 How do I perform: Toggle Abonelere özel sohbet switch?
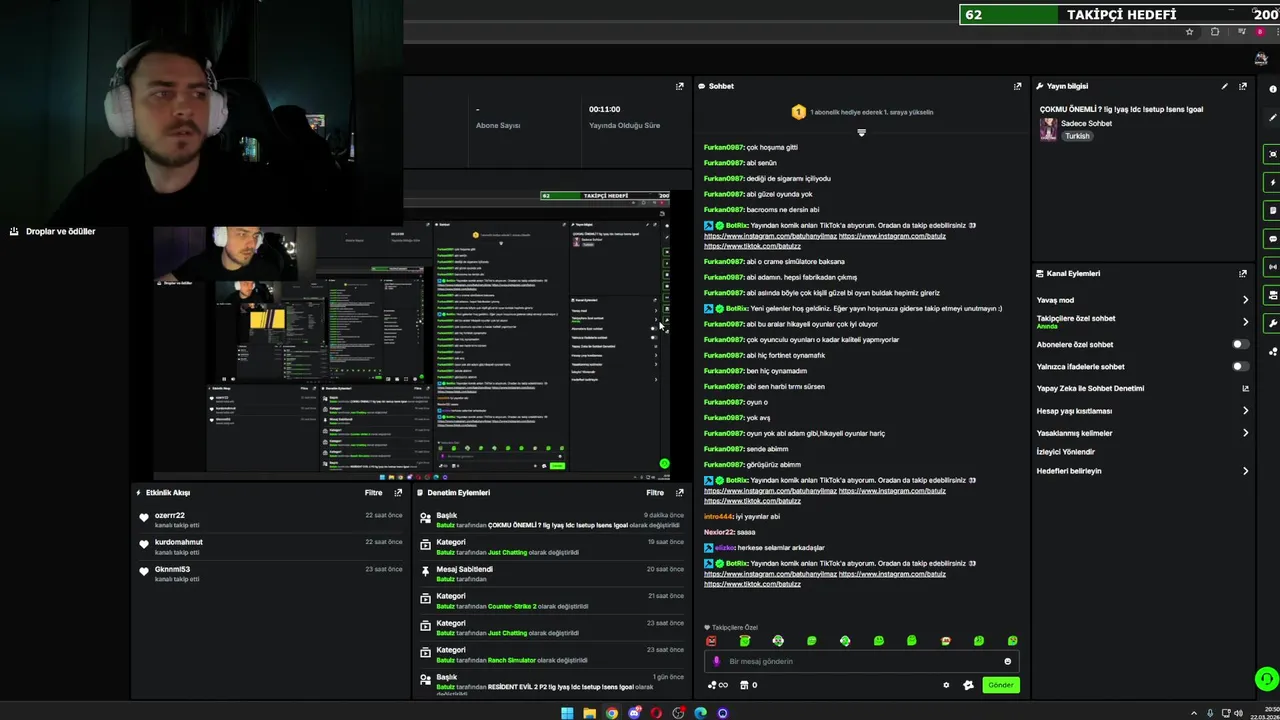tap(1240, 344)
